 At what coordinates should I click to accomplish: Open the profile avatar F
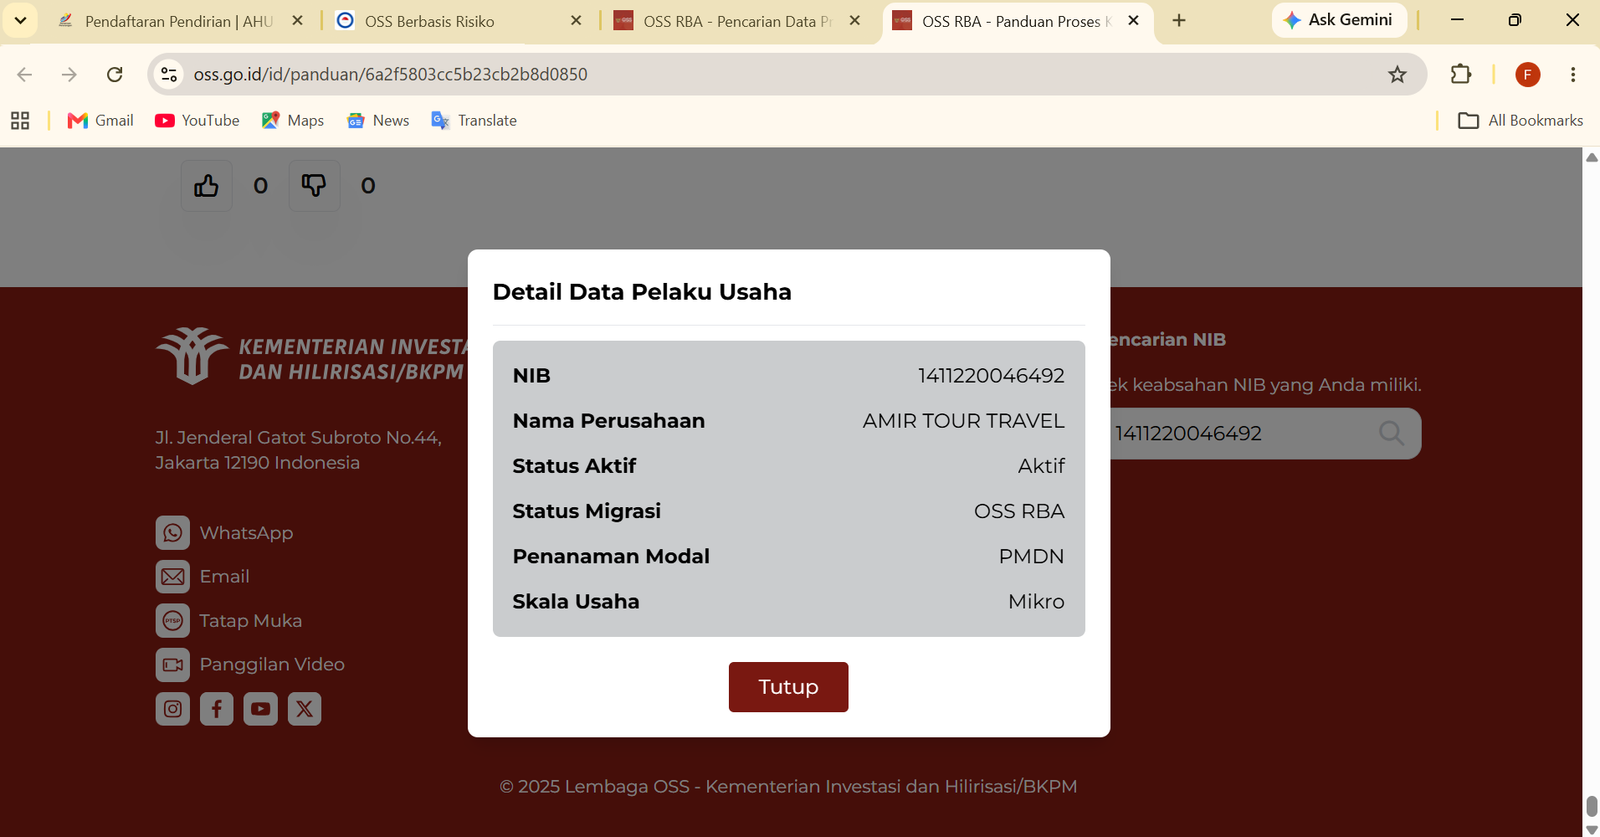click(1527, 74)
